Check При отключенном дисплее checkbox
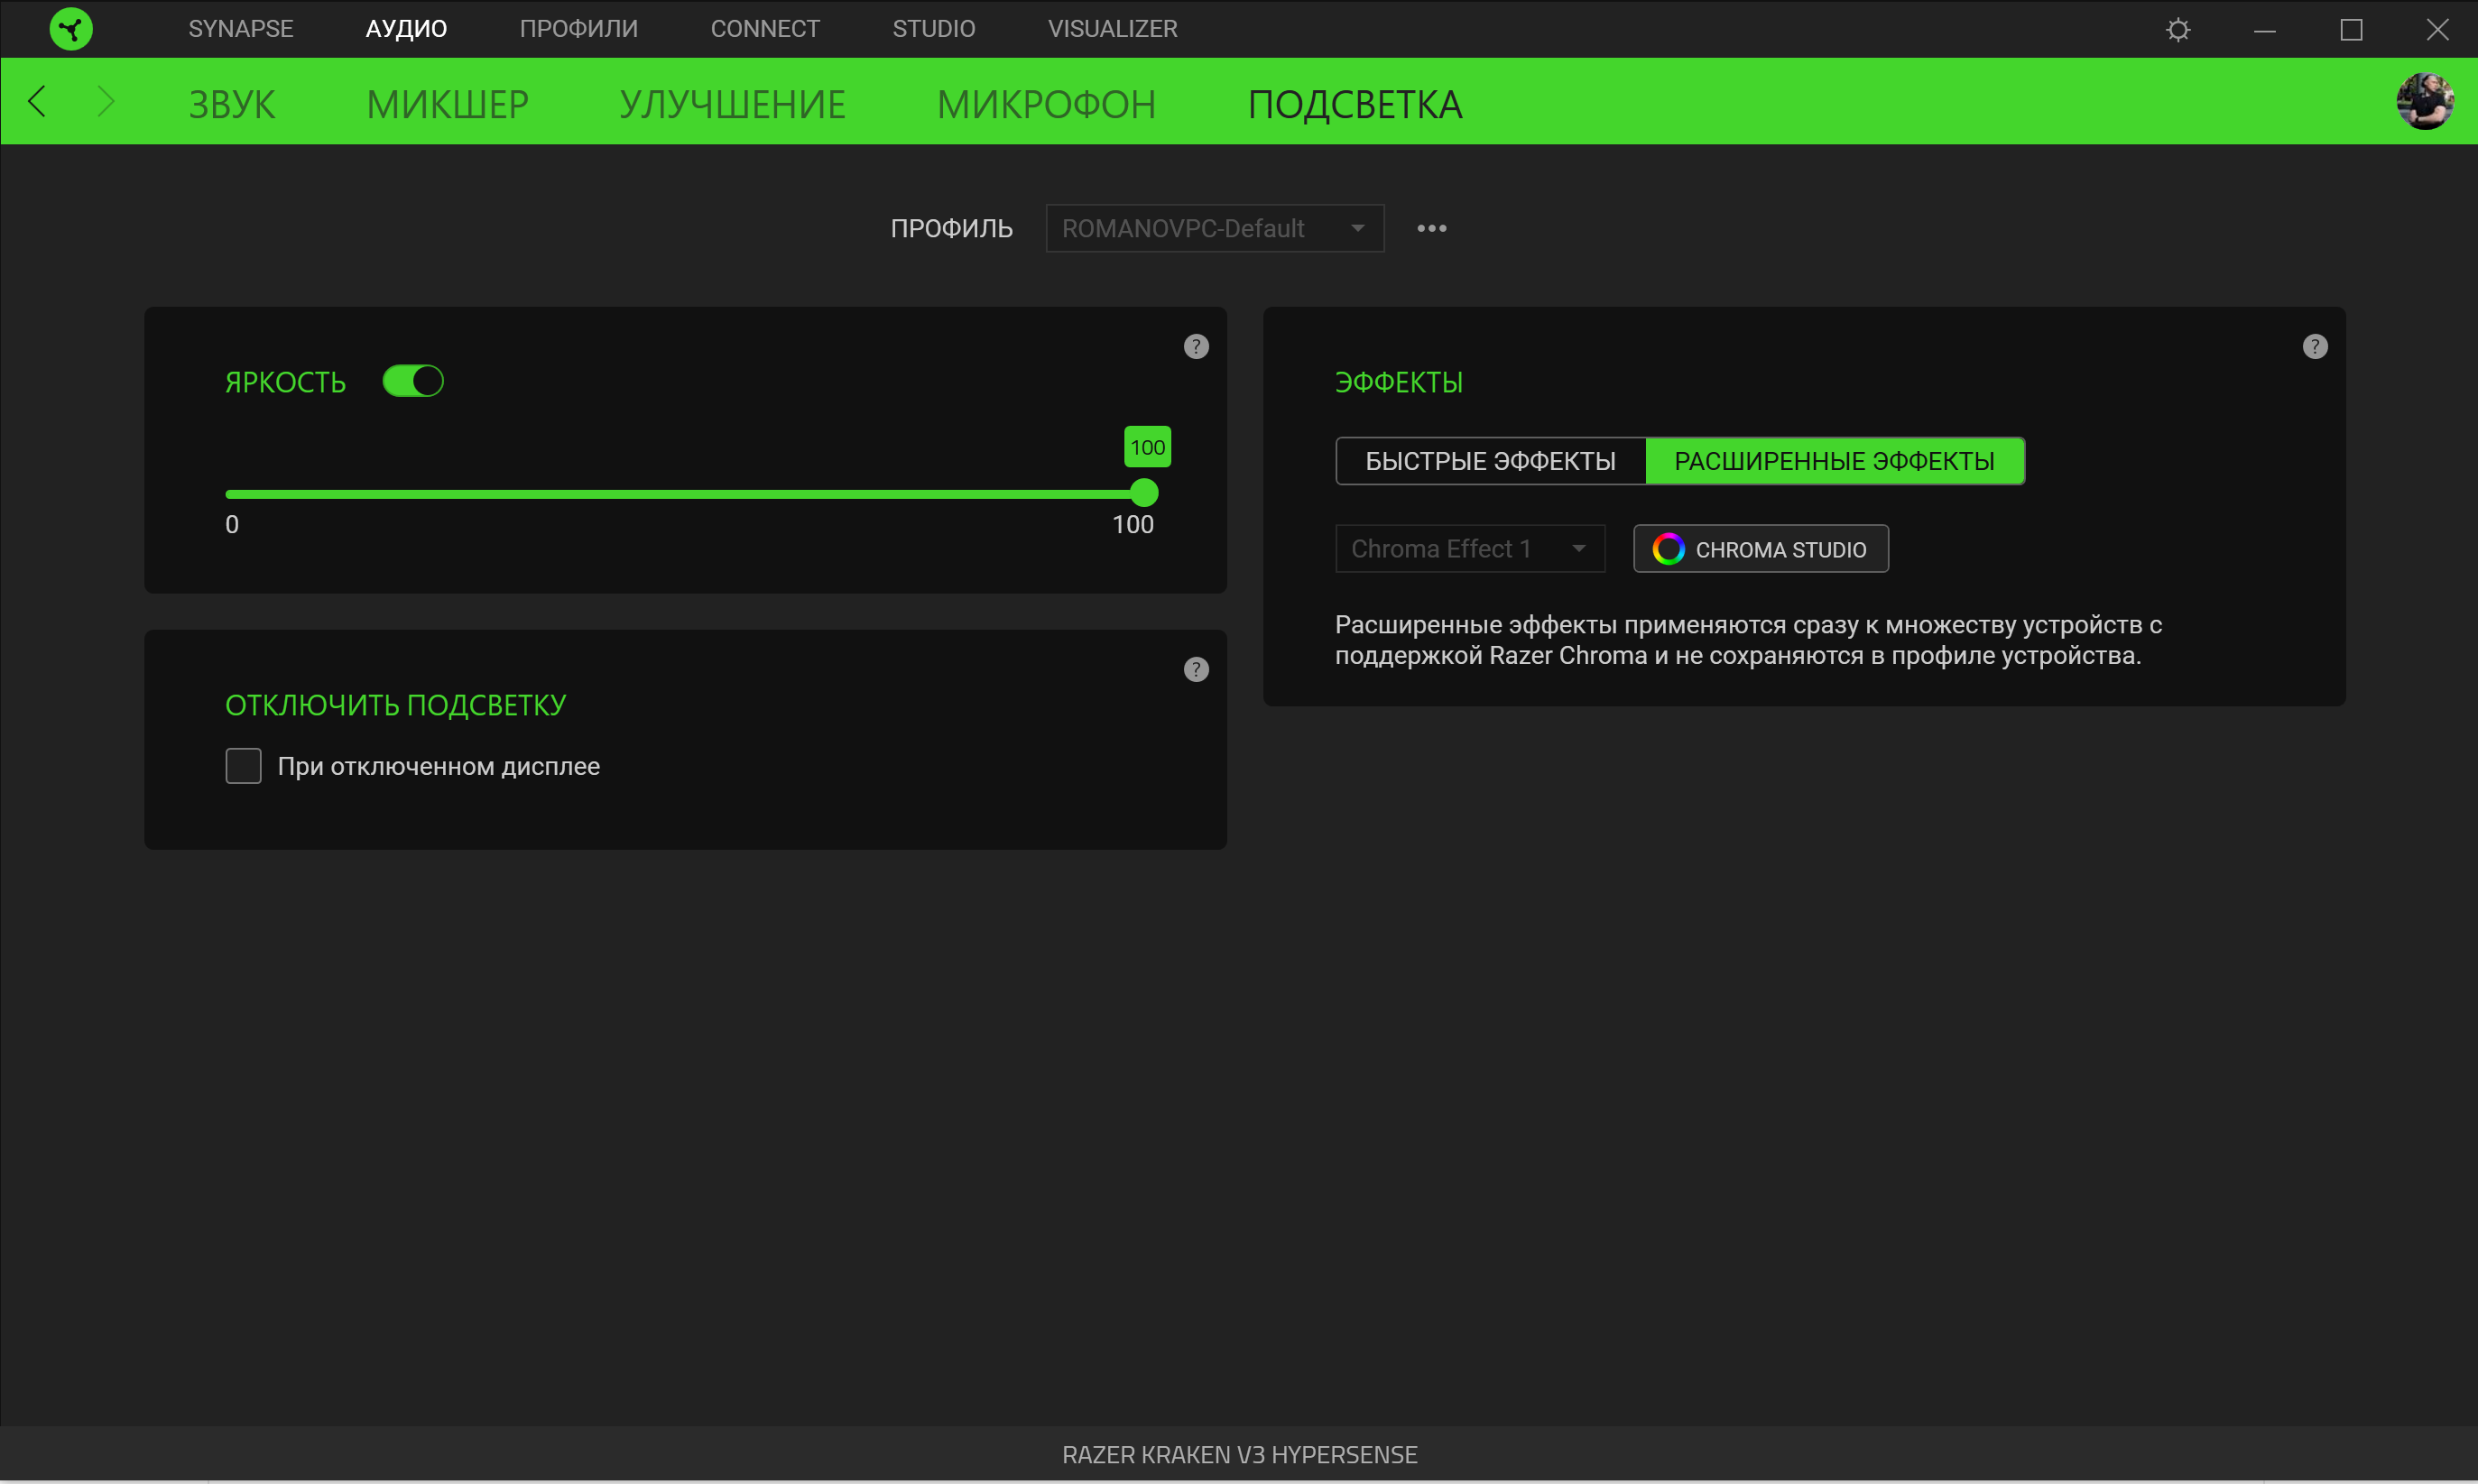The height and width of the screenshot is (1484, 2478). 243,766
